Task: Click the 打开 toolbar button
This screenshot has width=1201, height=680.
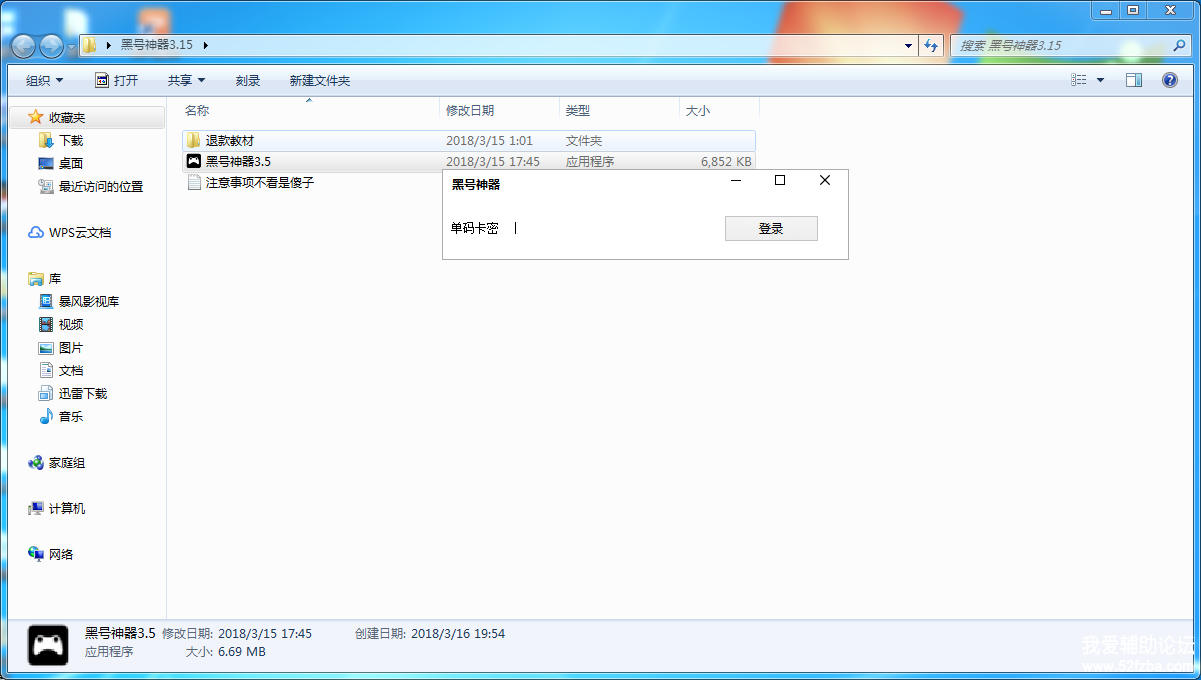Action: pyautogui.click(x=116, y=80)
